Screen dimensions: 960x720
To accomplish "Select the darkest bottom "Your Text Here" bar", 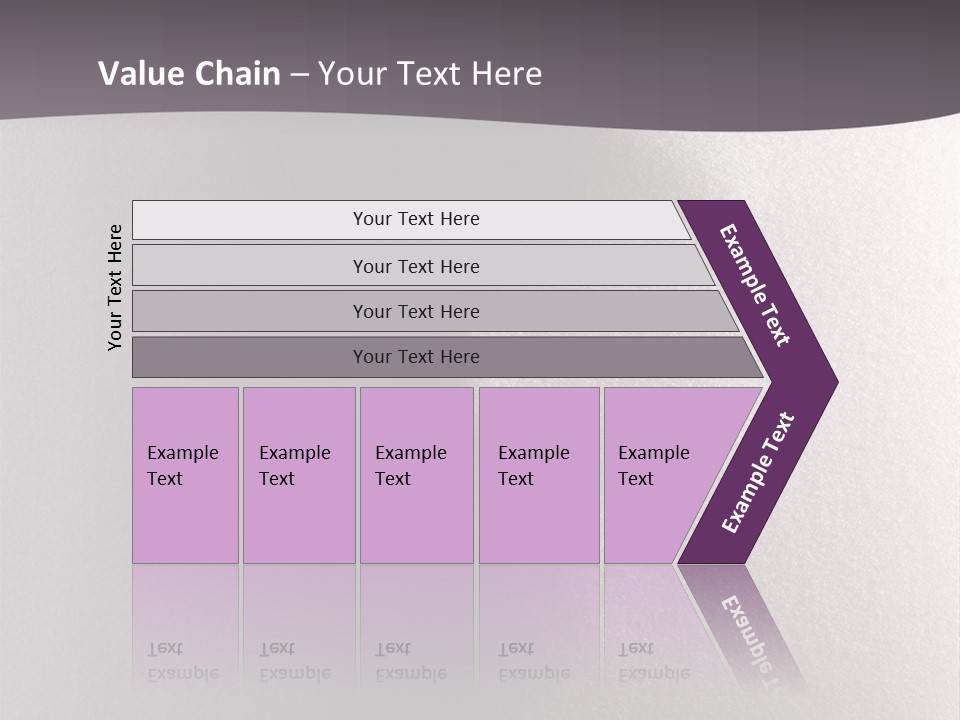I will [415, 357].
